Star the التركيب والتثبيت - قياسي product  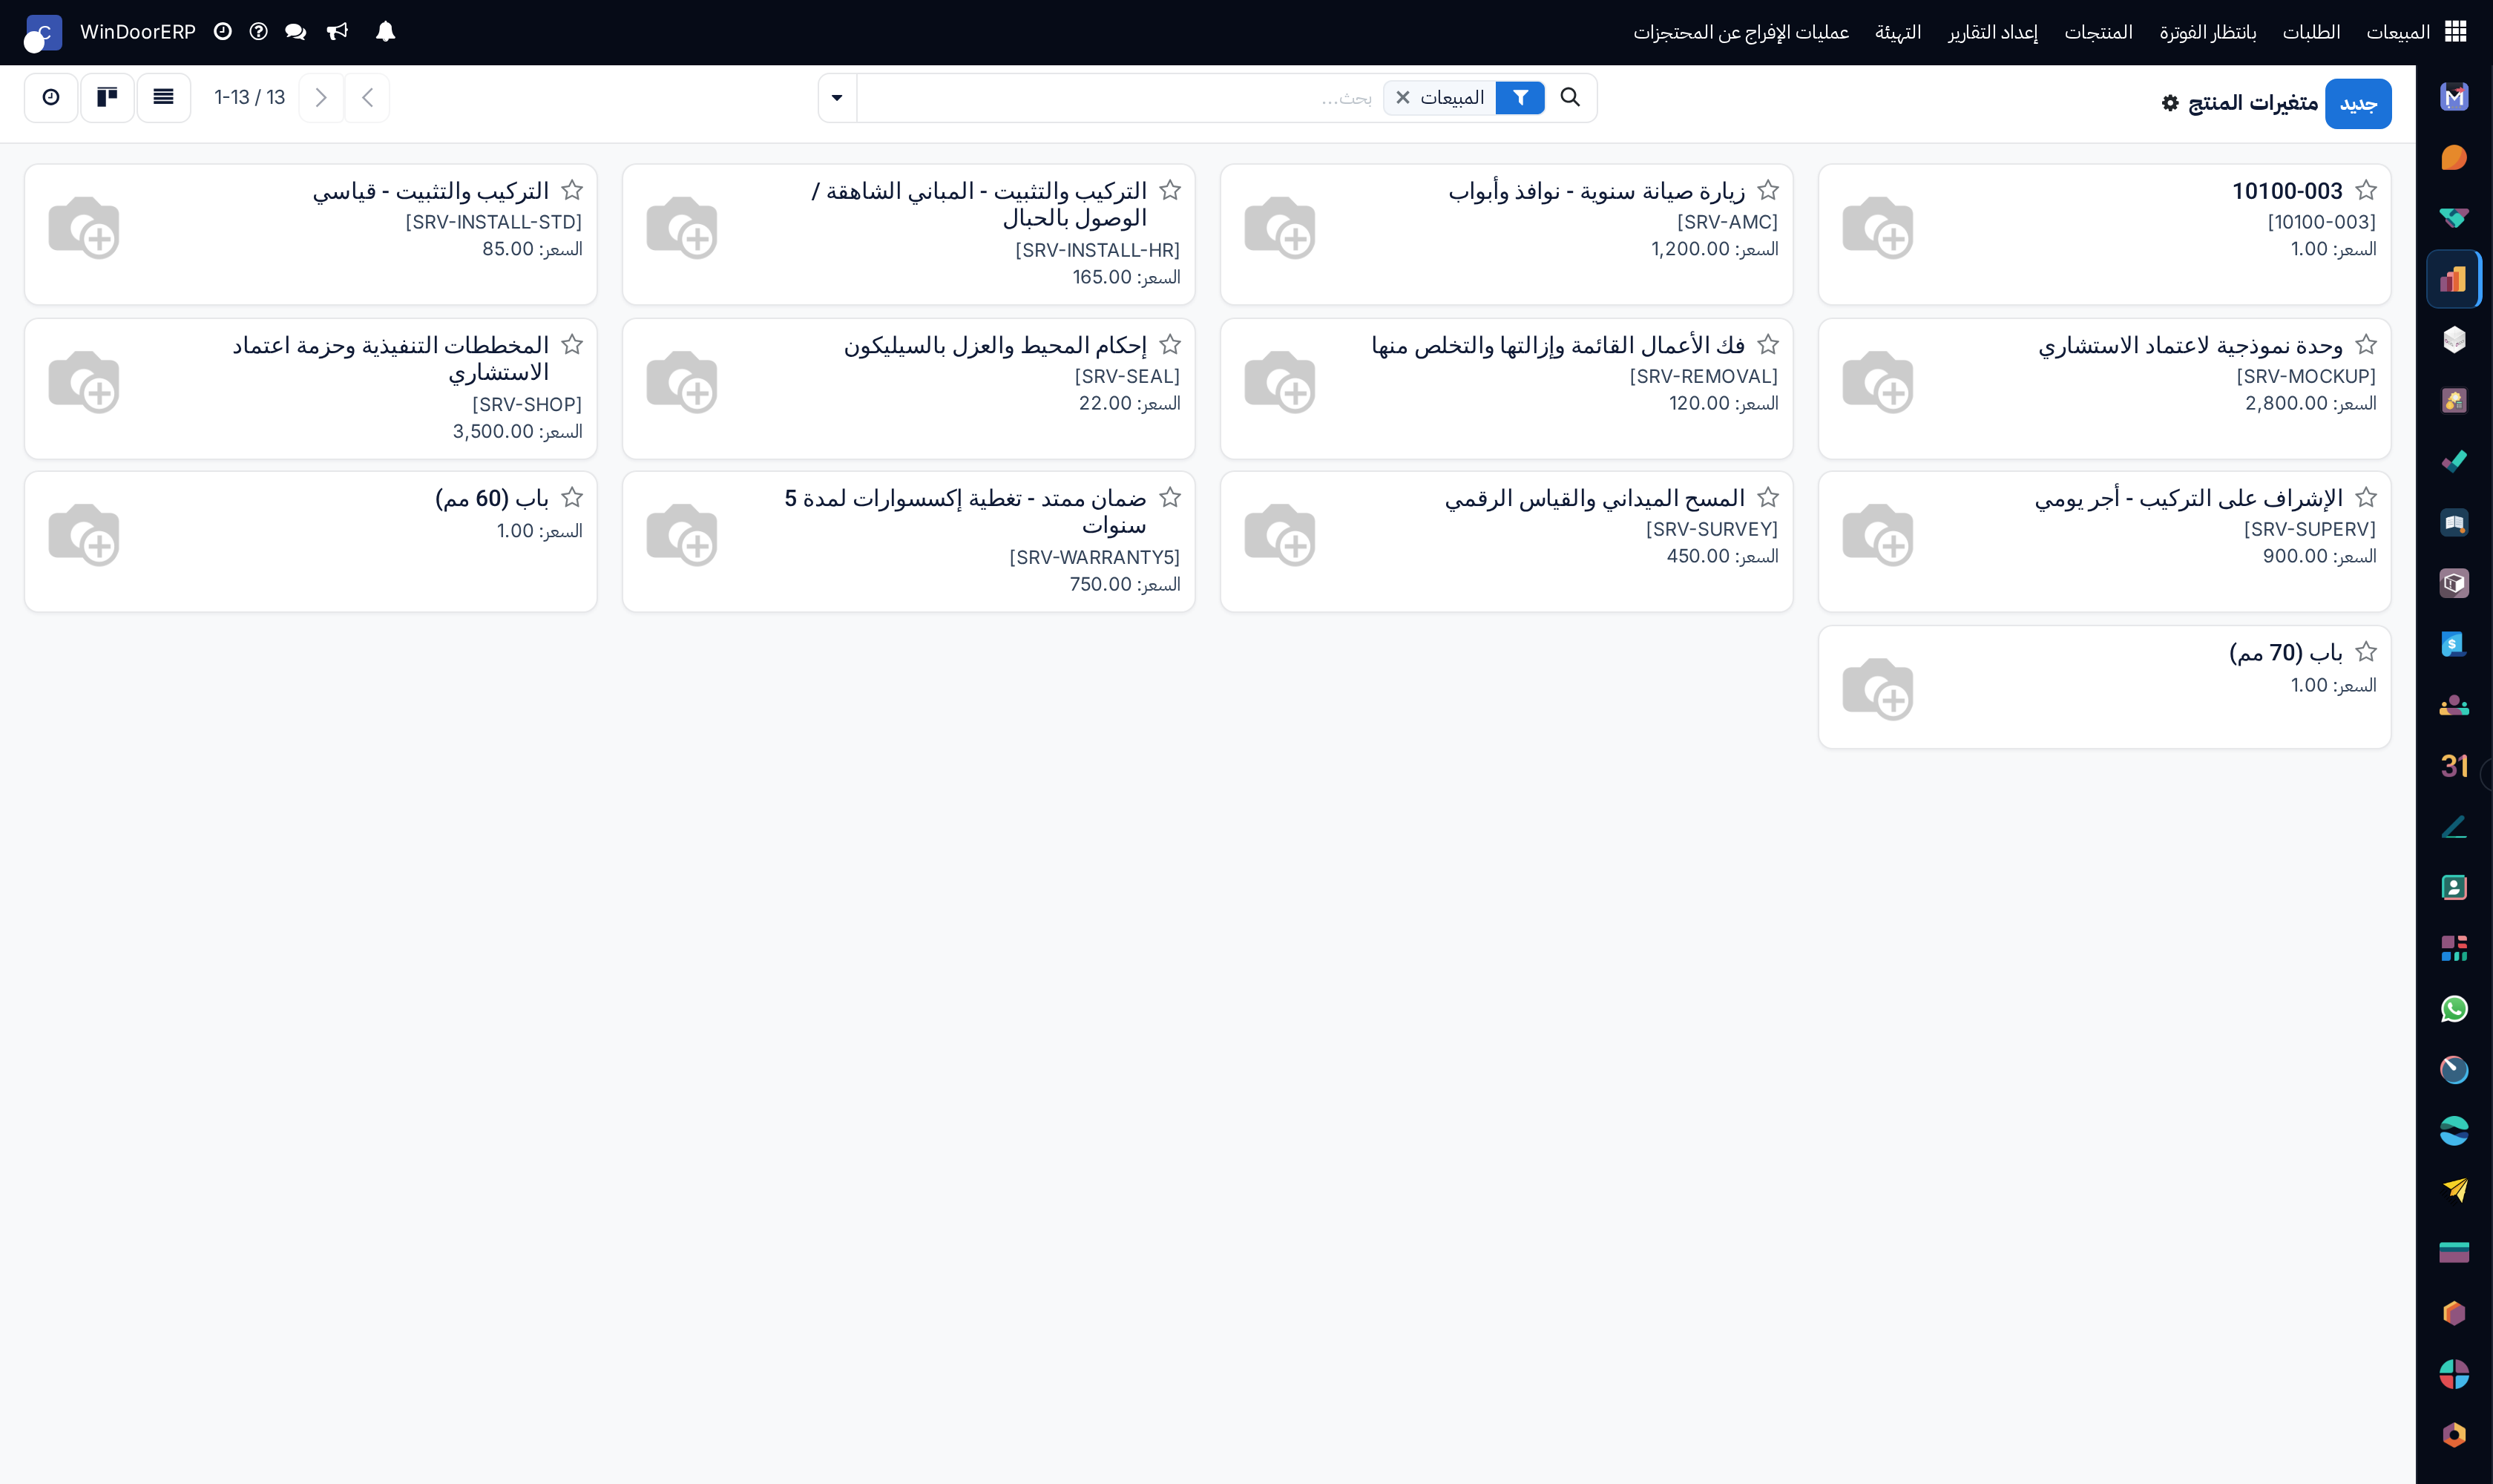572,190
